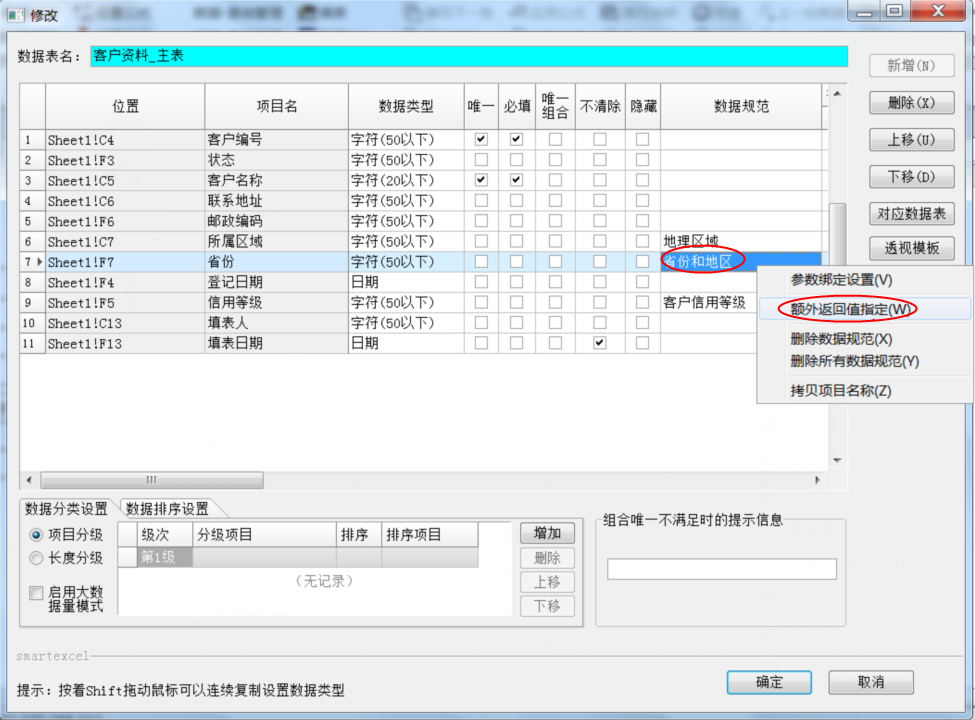Screen dimensions: 975x720
Task: Click horizontal scrollbar right arrow
Action: (x=817, y=480)
